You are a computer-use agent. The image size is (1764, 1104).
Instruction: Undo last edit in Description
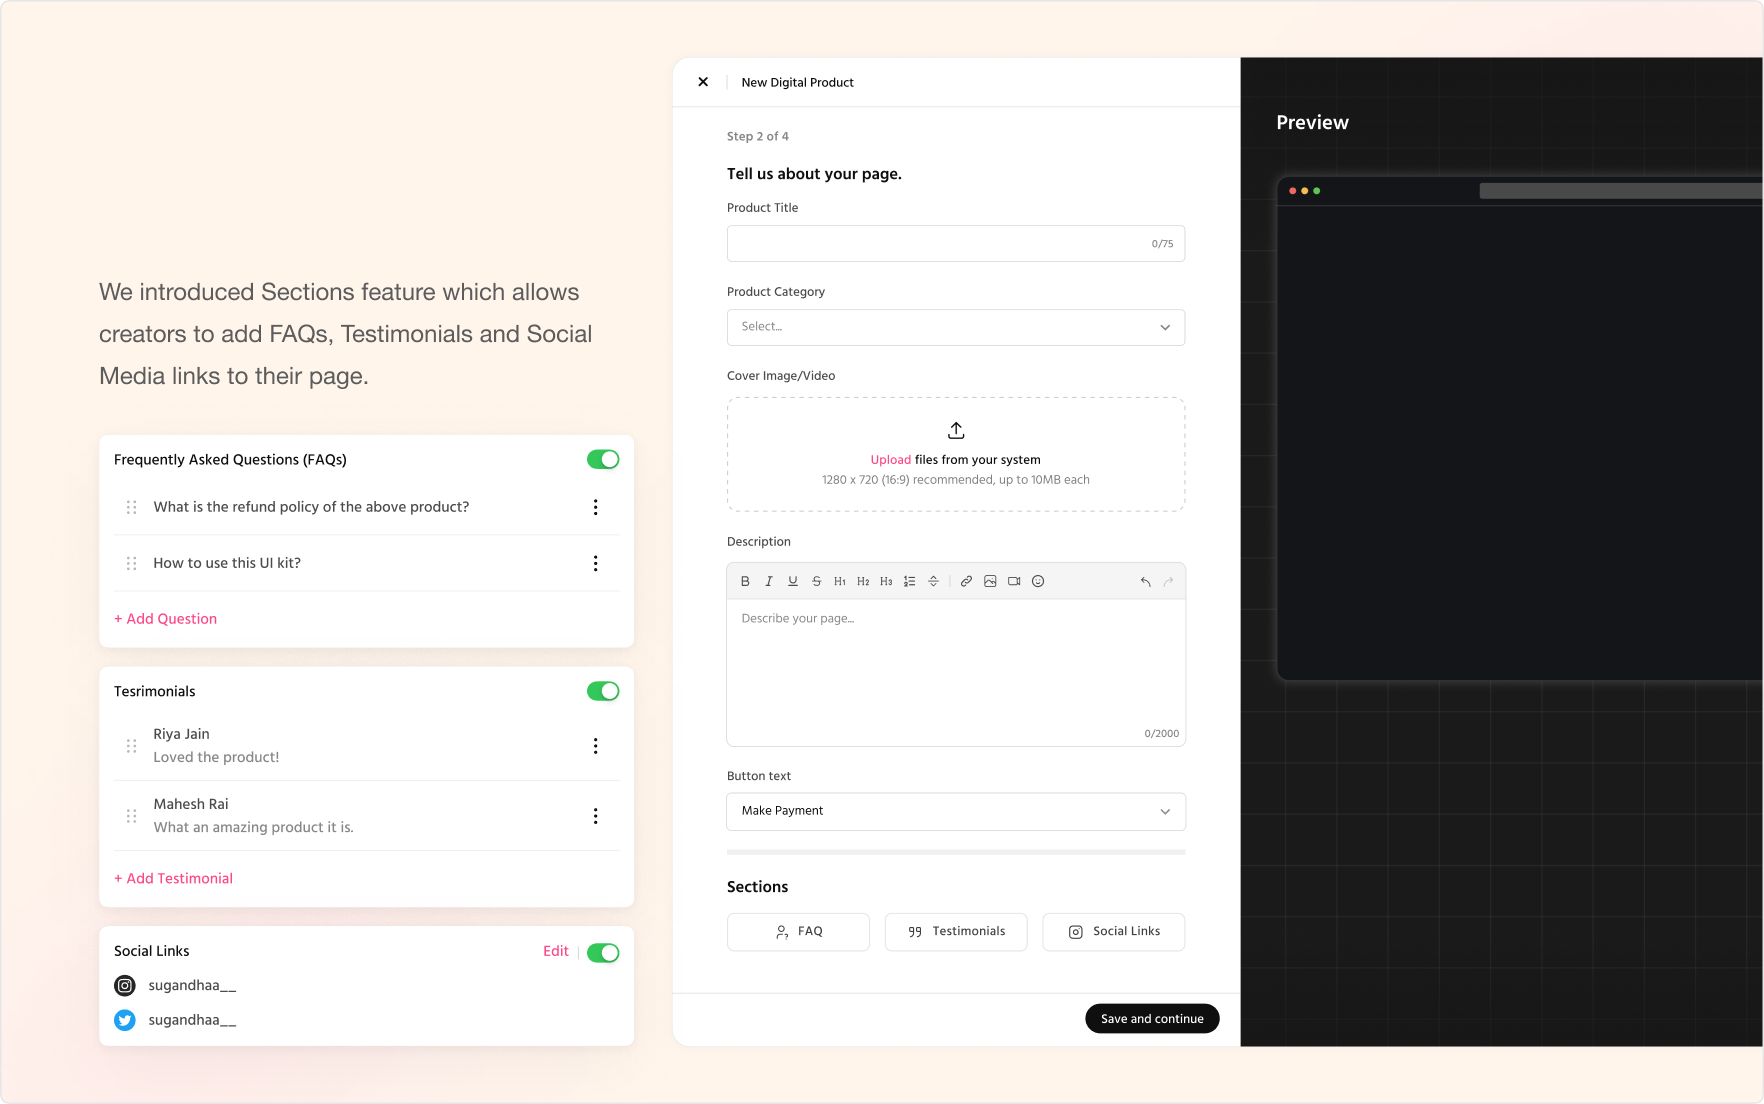coord(1146,581)
